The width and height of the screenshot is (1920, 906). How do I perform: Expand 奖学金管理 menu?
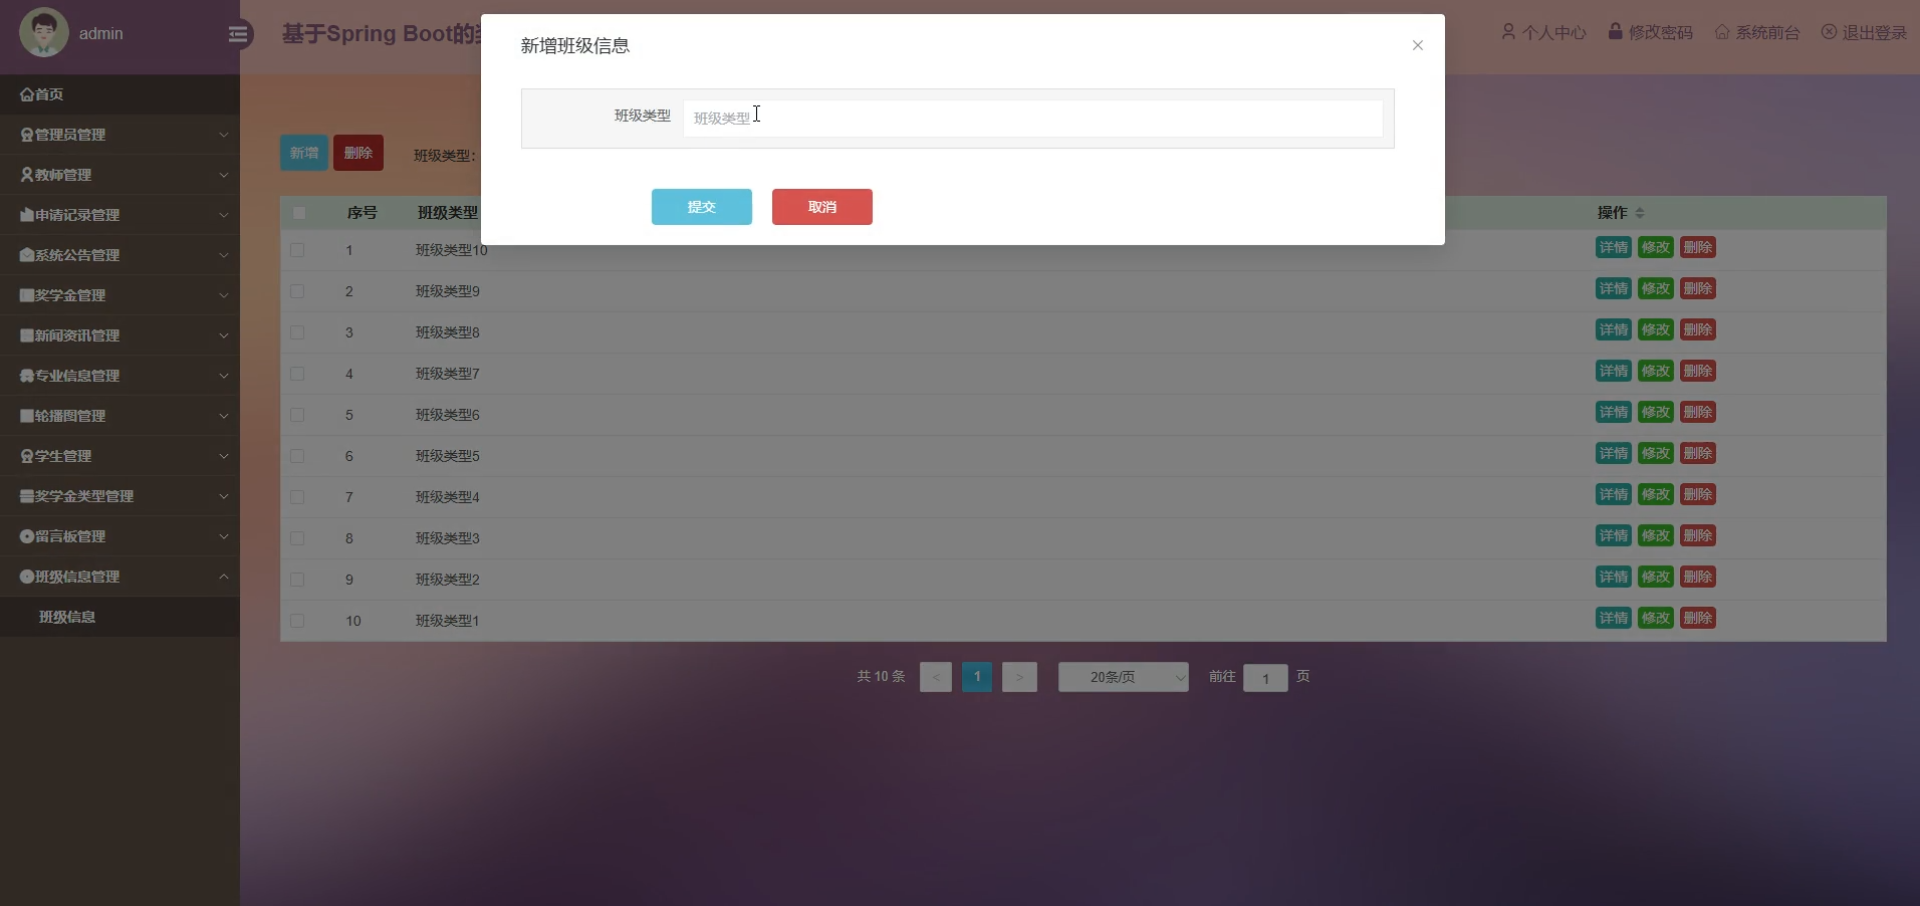click(120, 295)
